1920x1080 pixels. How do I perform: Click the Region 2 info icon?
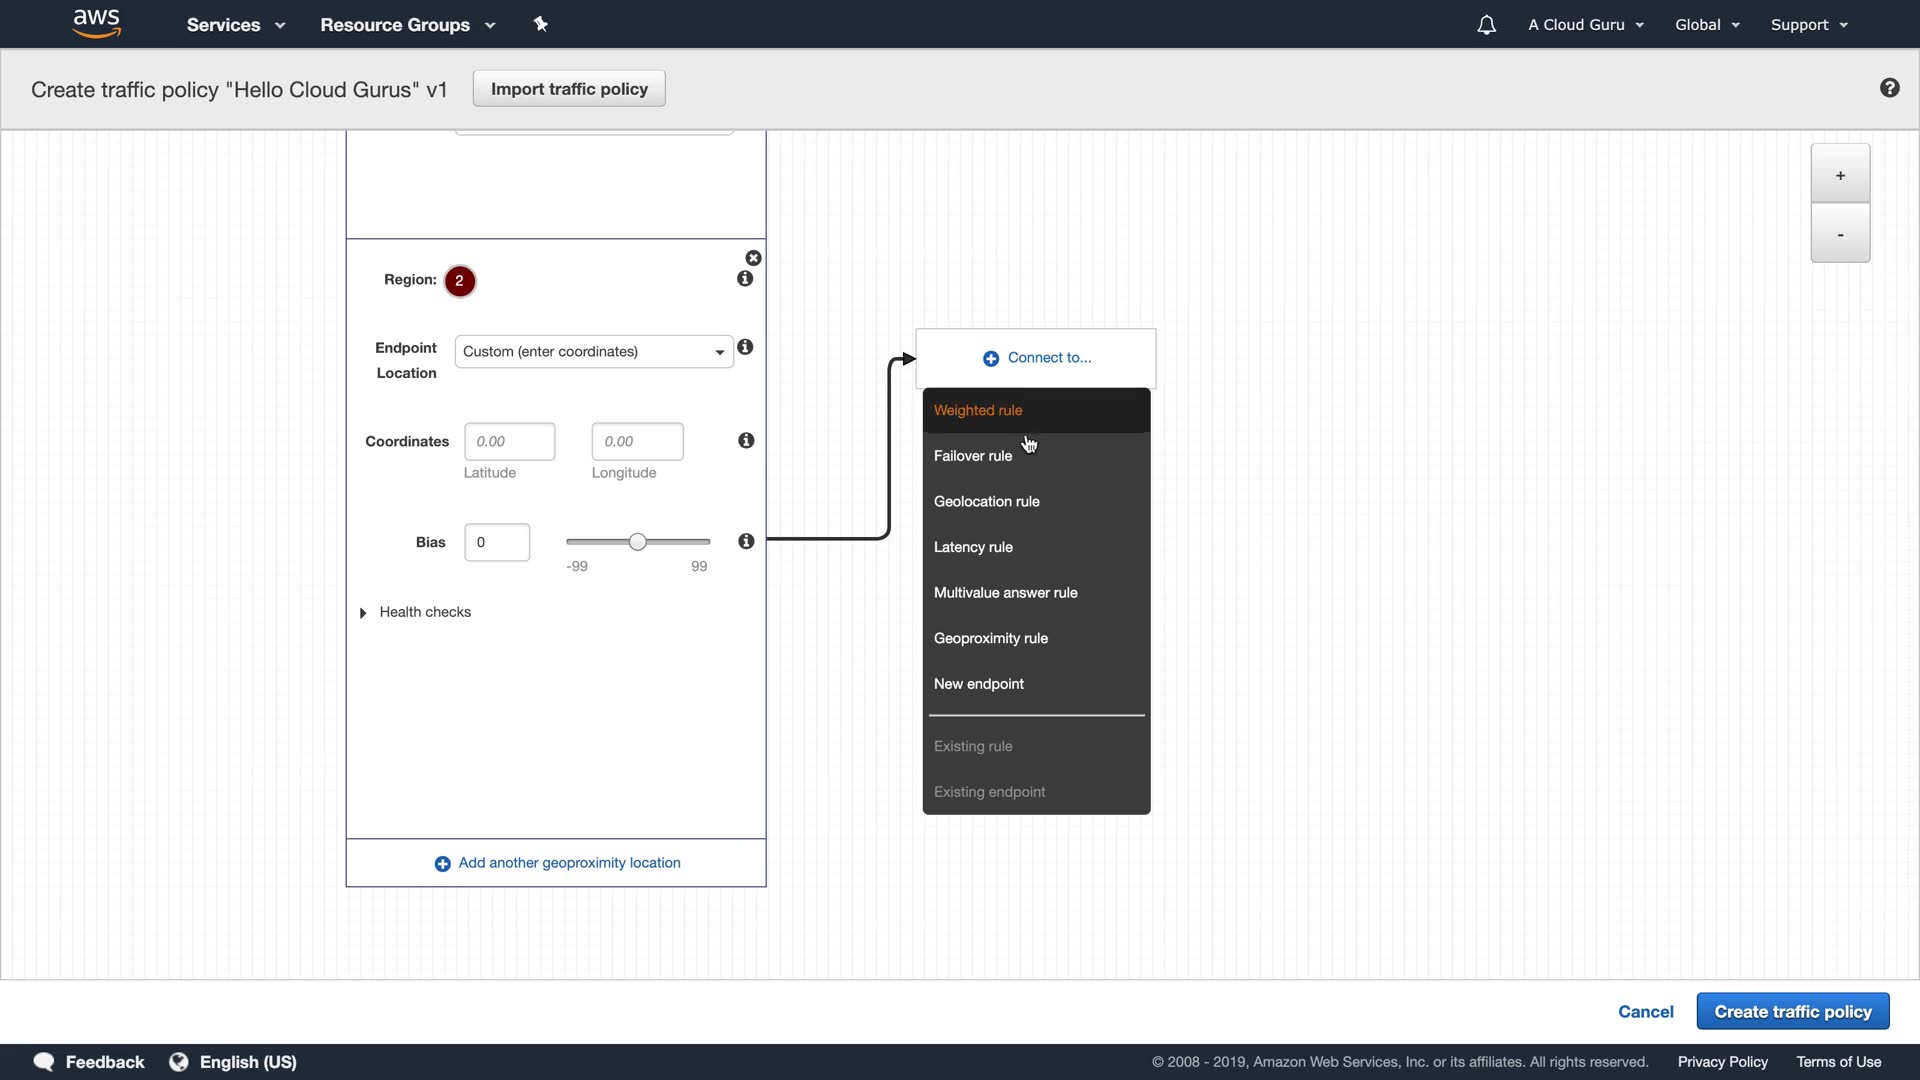(745, 279)
